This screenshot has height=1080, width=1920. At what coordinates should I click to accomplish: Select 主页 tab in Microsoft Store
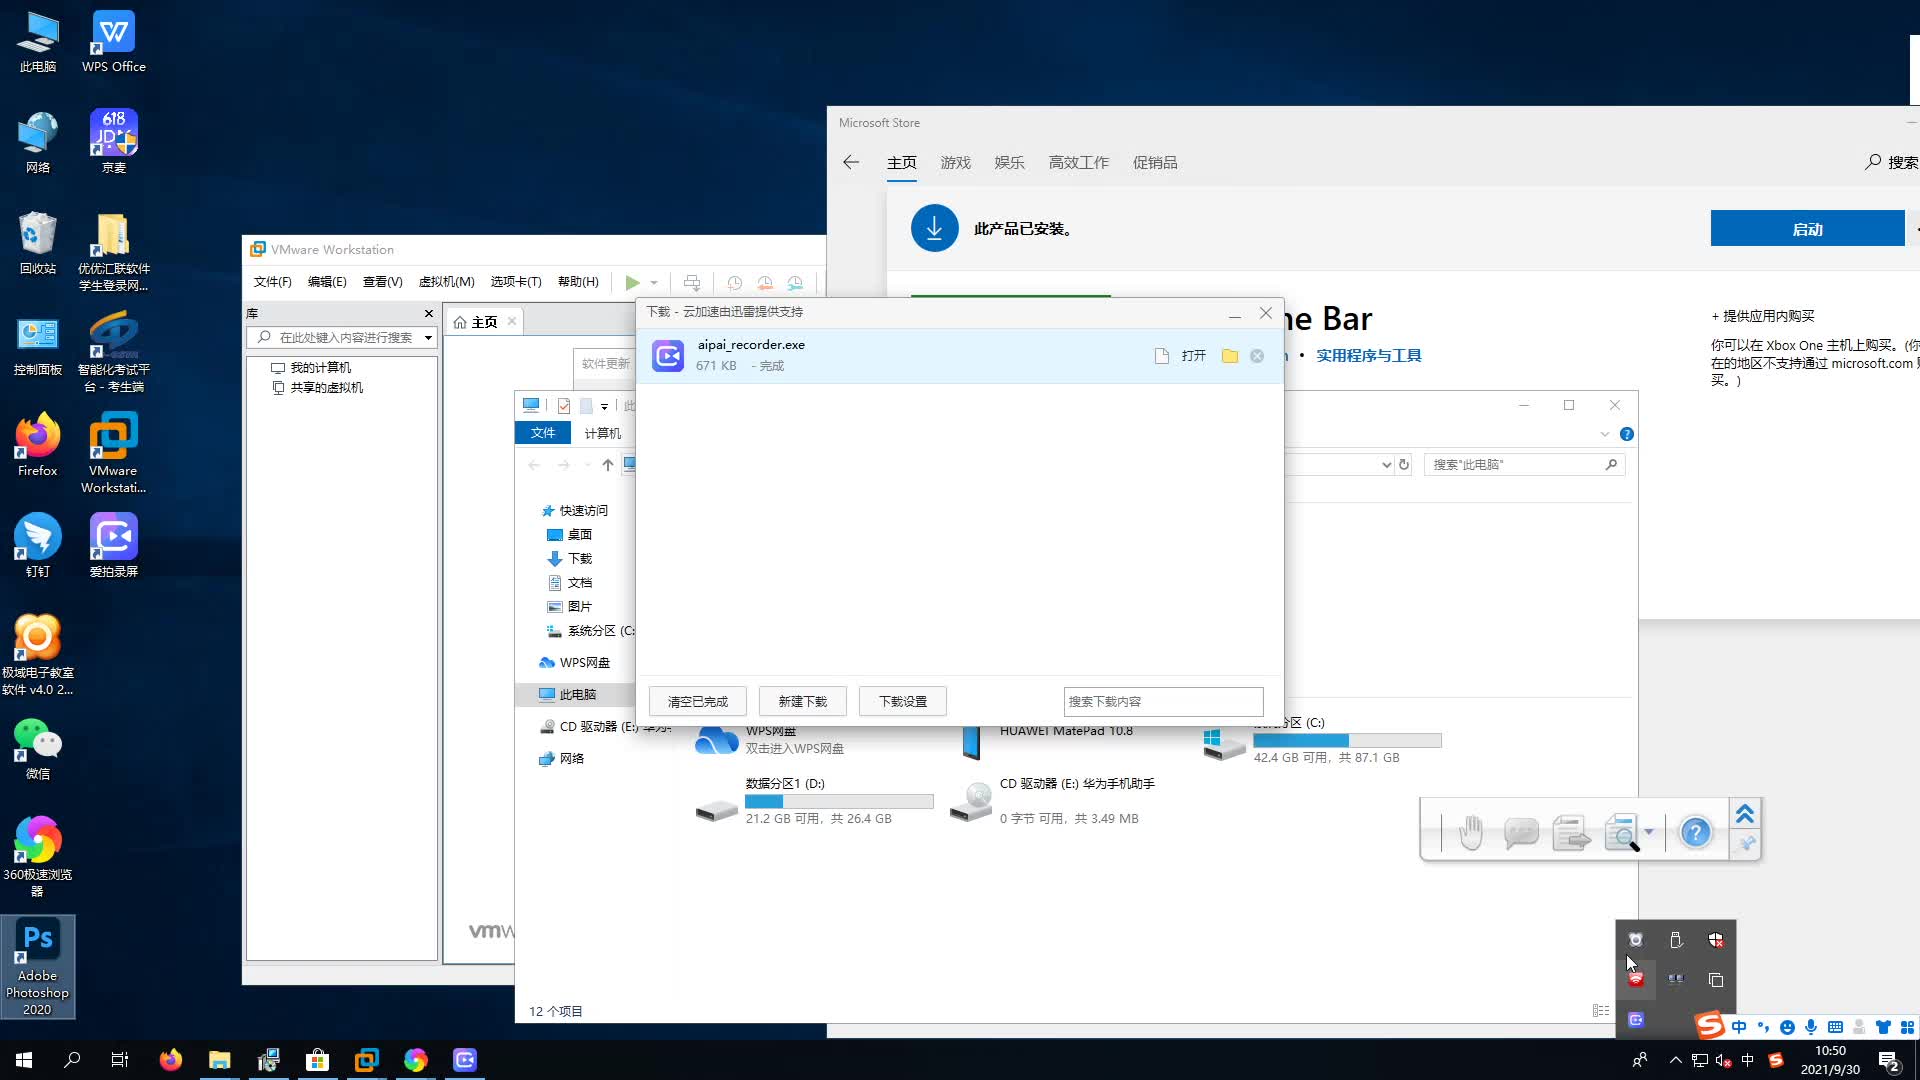coord(901,162)
